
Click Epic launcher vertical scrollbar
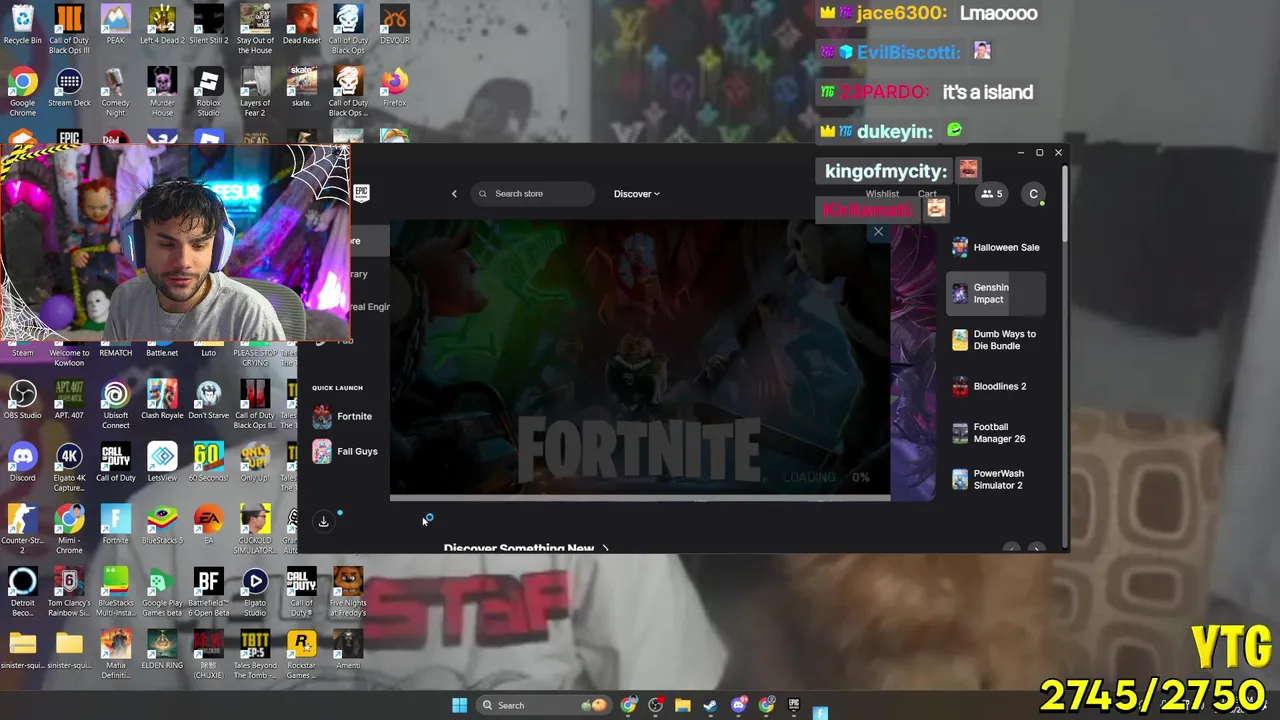click(1064, 205)
